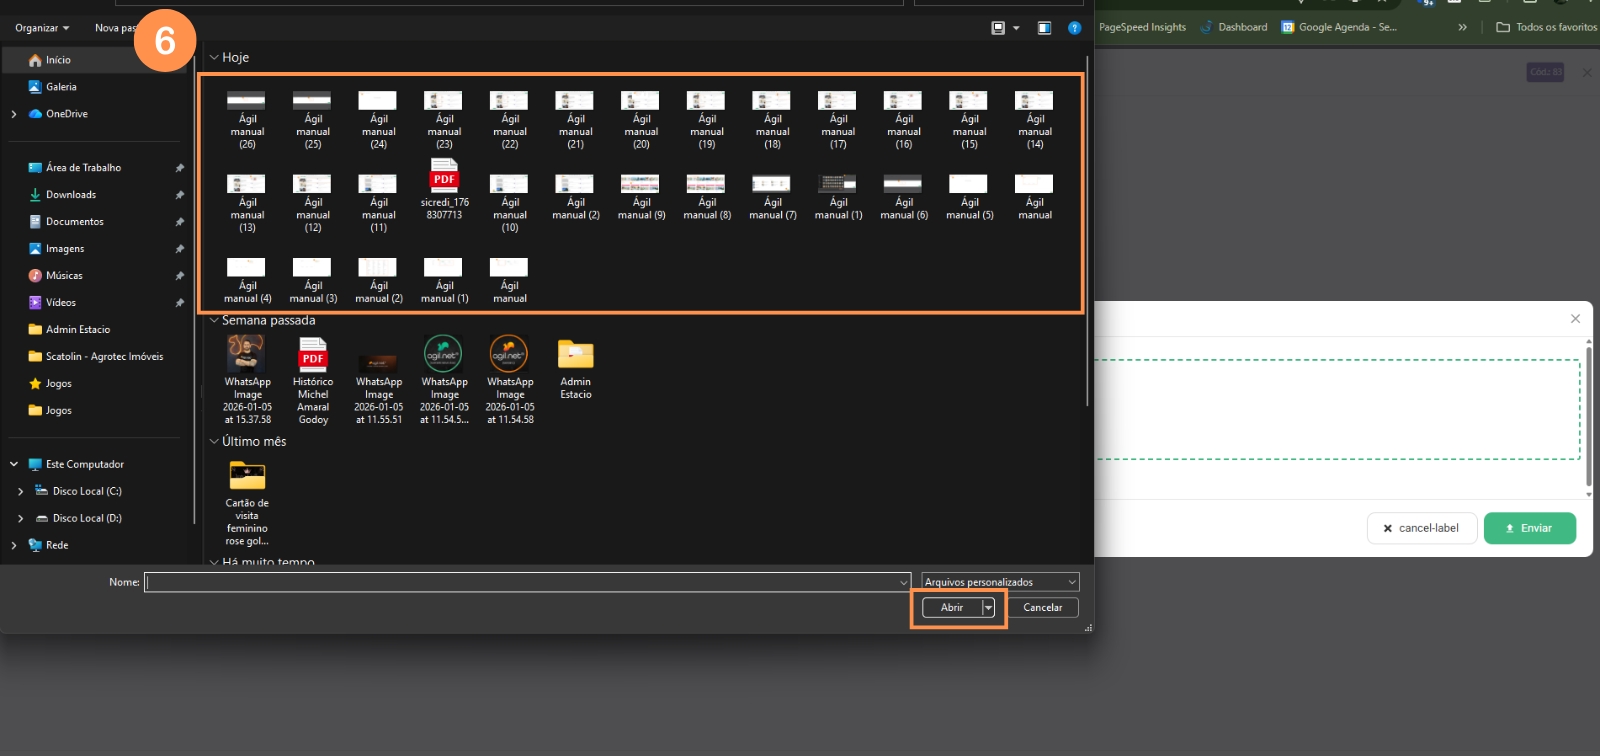Select the Histórico Michel Amaral Godoy PDF

click(x=313, y=355)
